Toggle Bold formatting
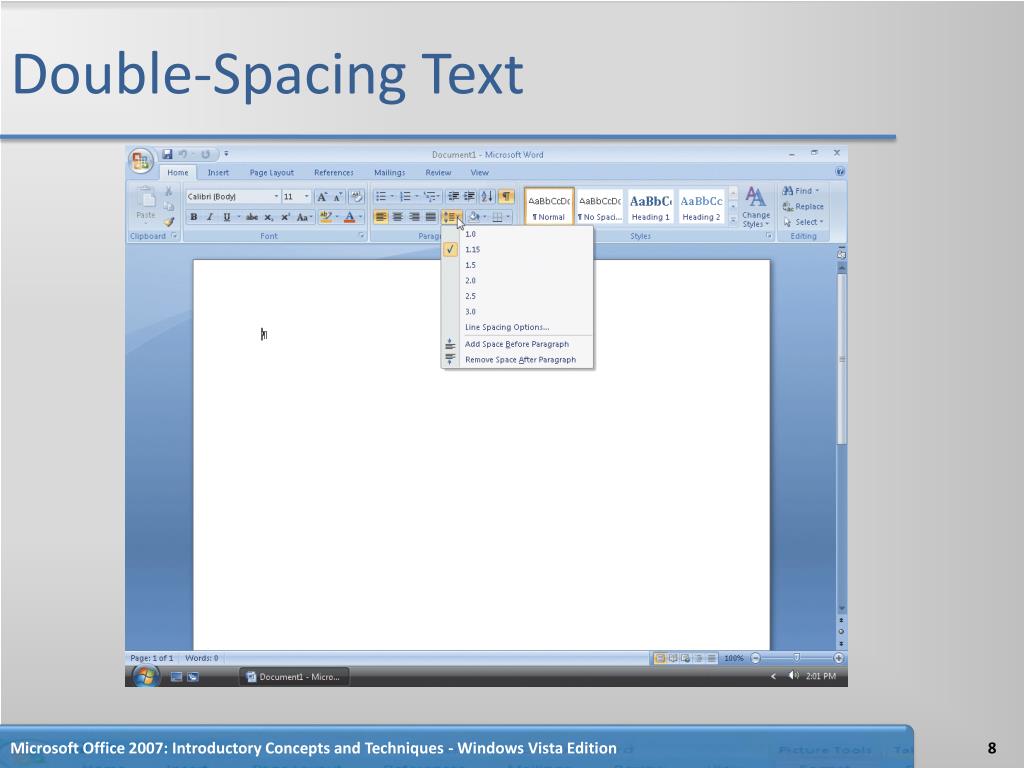This screenshot has height=768, width=1024. [x=193, y=217]
